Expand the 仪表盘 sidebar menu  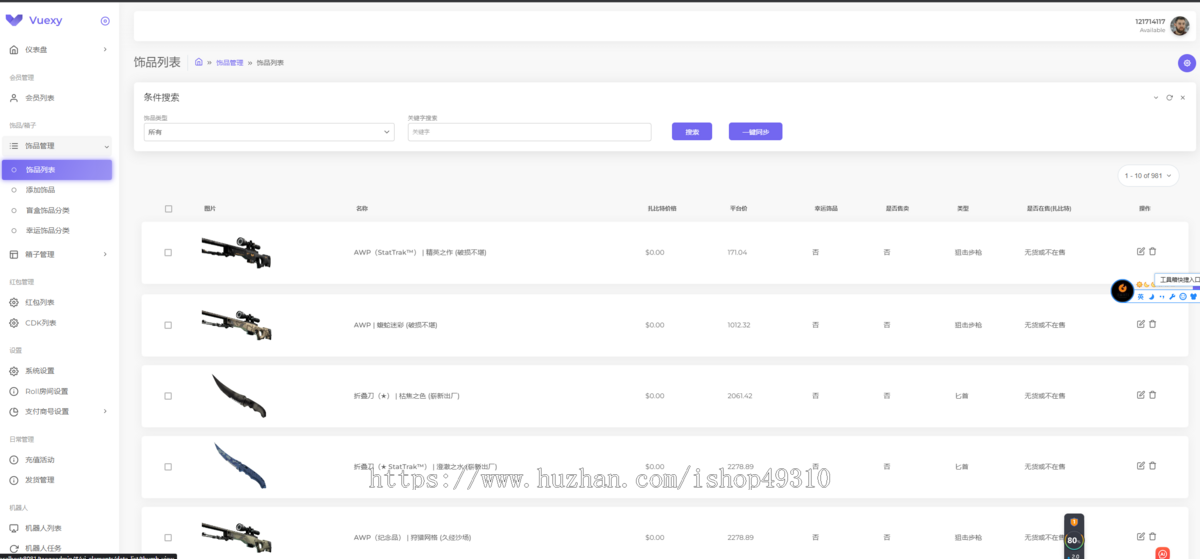[58, 49]
